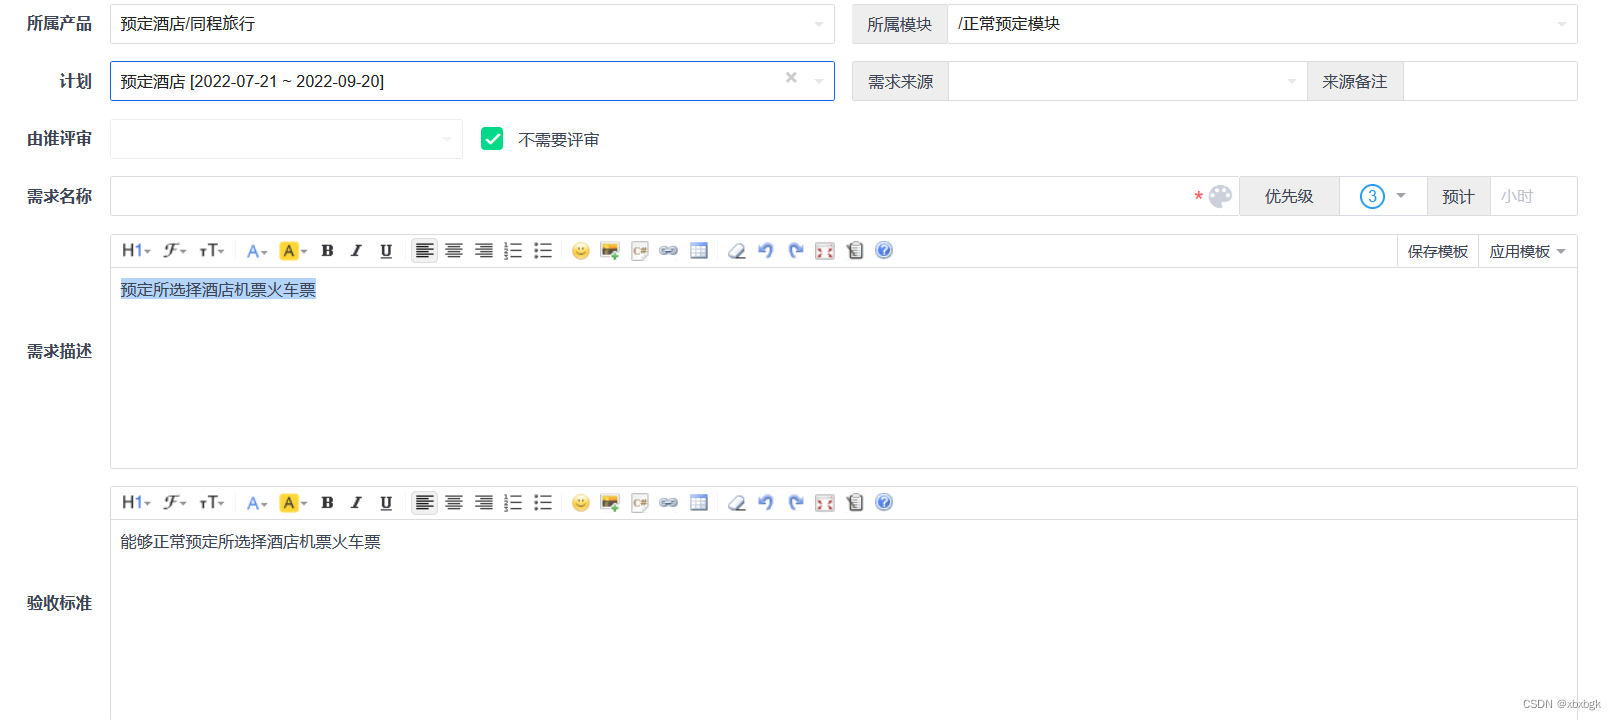Align text right in 验收标准 editor
Screen dimensions: 1616x720
[x=484, y=503]
